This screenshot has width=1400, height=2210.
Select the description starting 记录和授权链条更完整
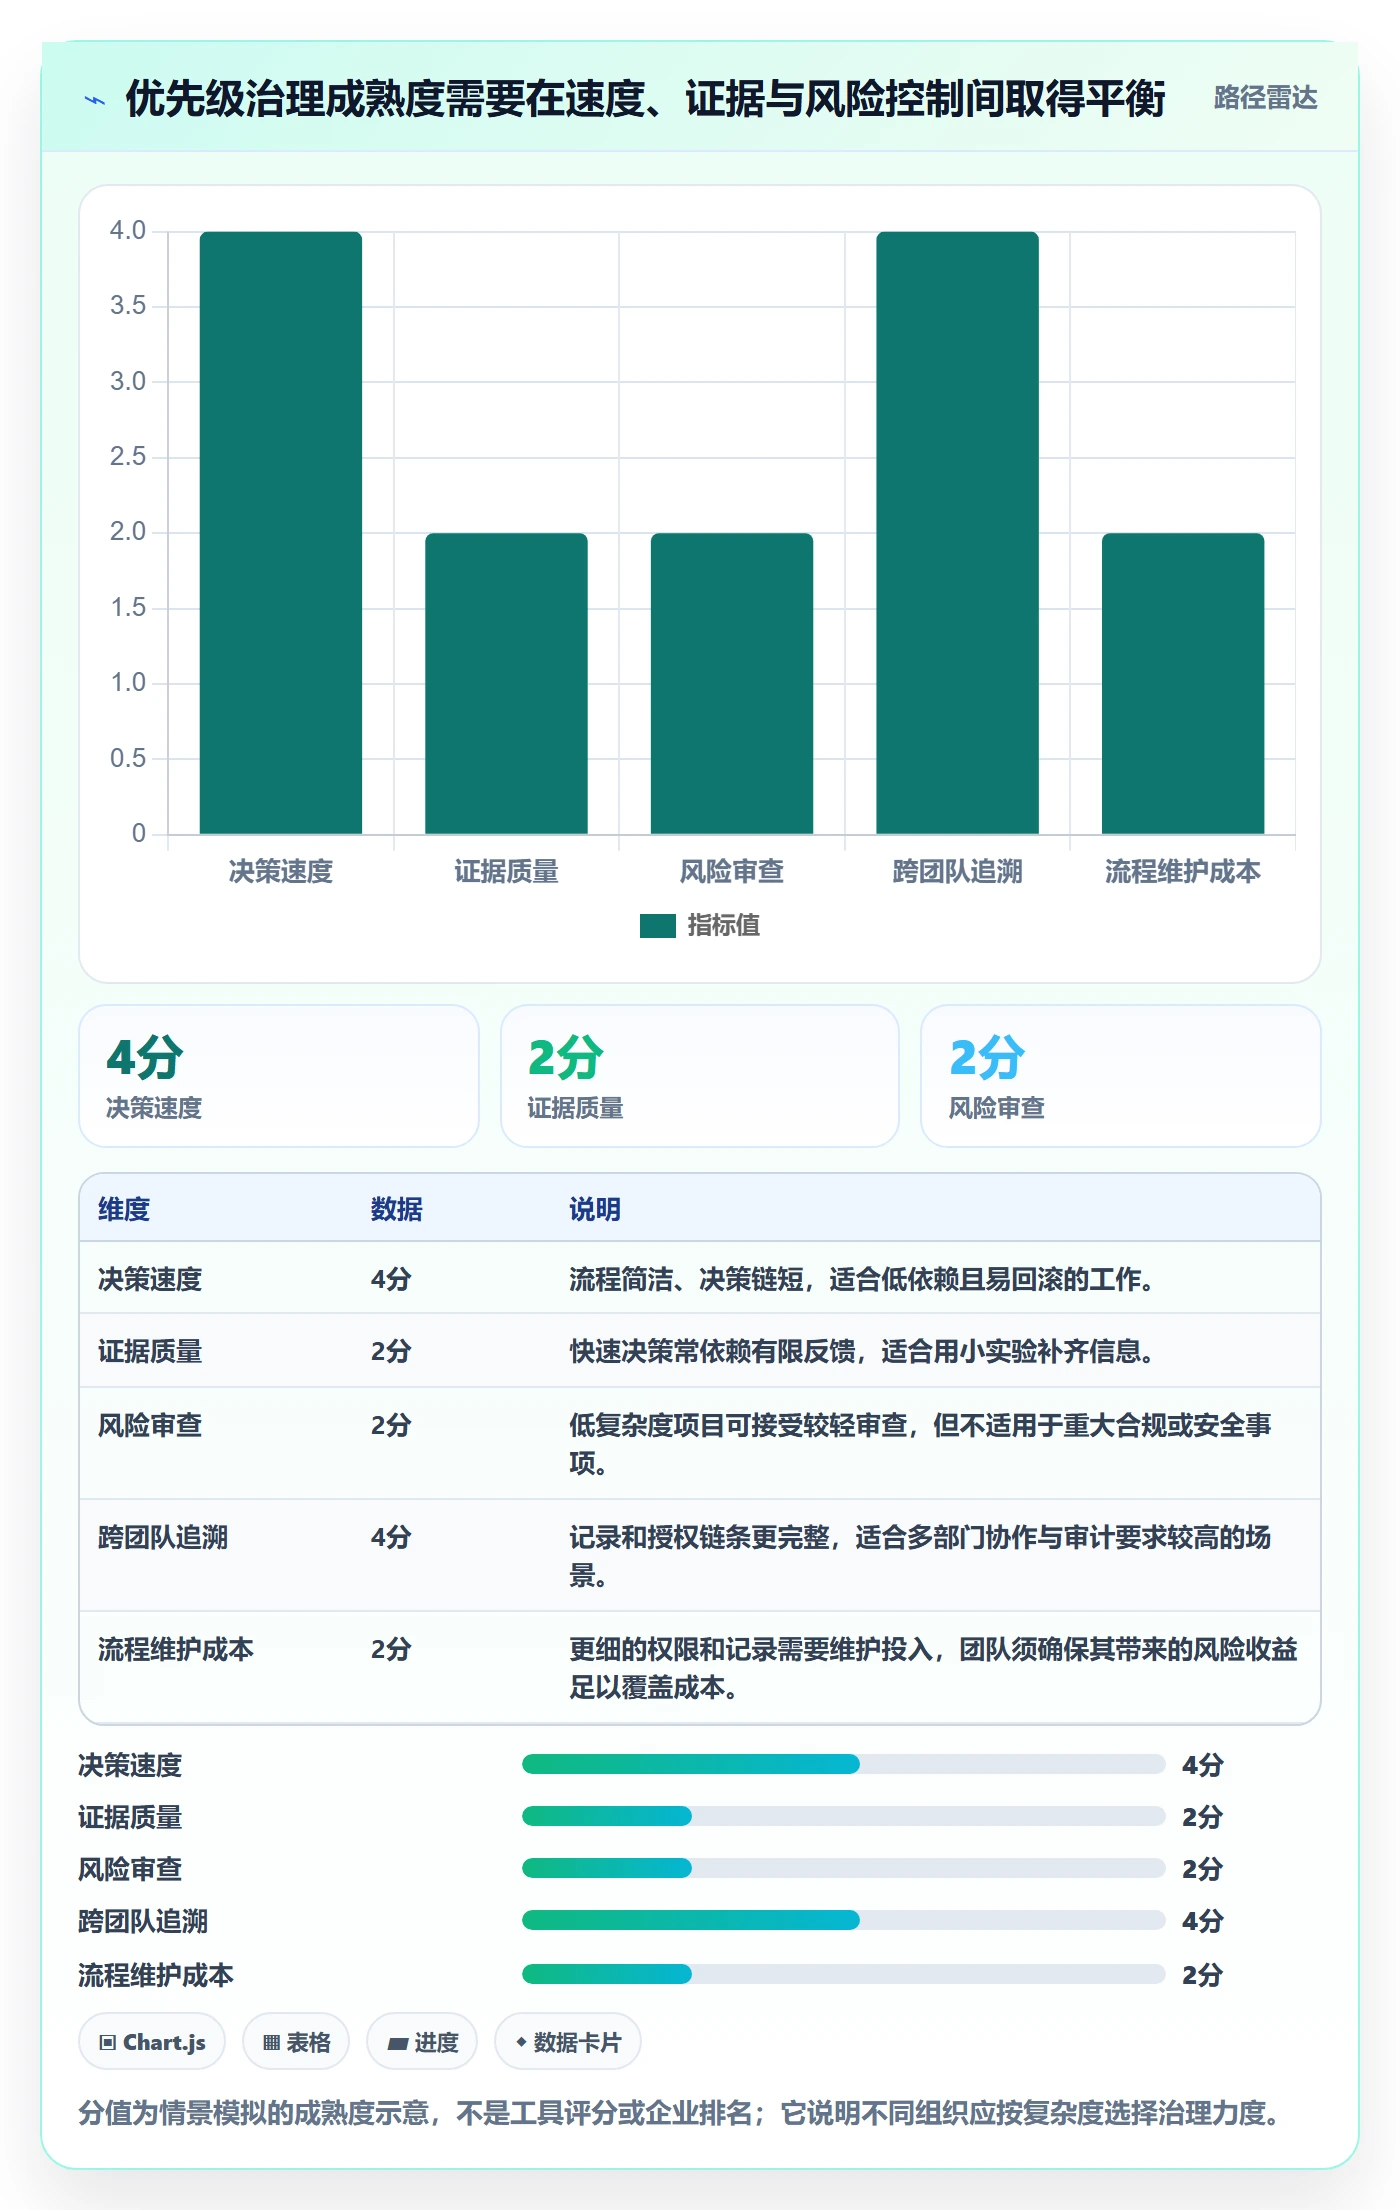point(920,1555)
